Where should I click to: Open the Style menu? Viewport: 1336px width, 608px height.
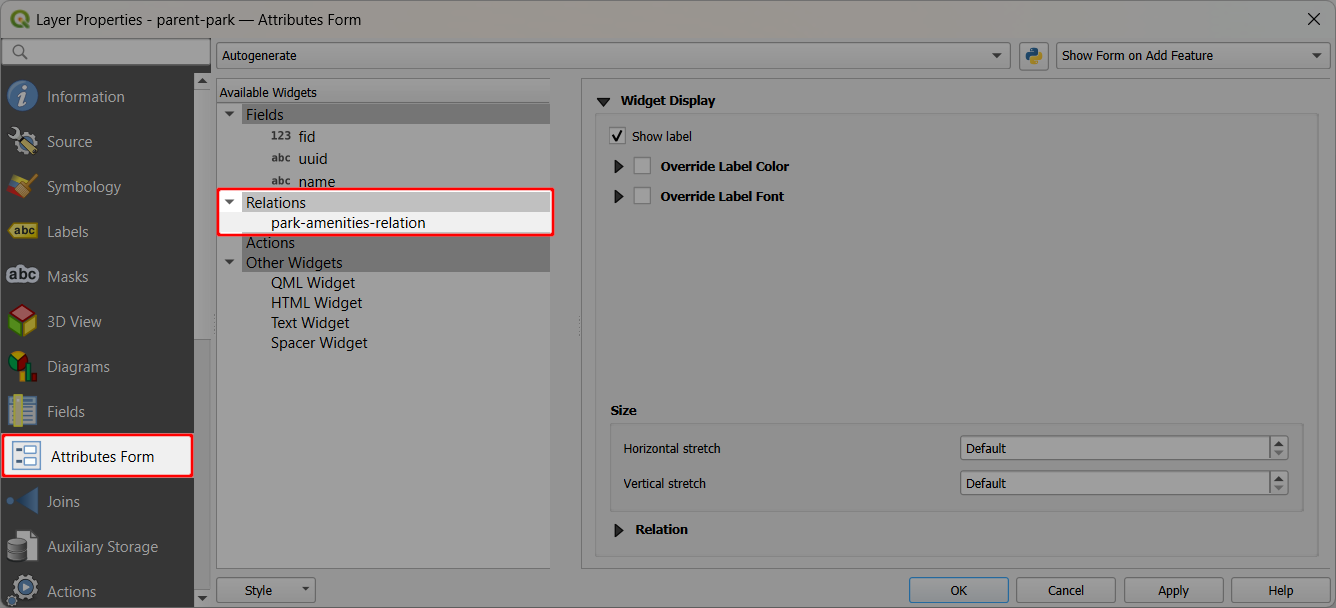(x=265, y=590)
